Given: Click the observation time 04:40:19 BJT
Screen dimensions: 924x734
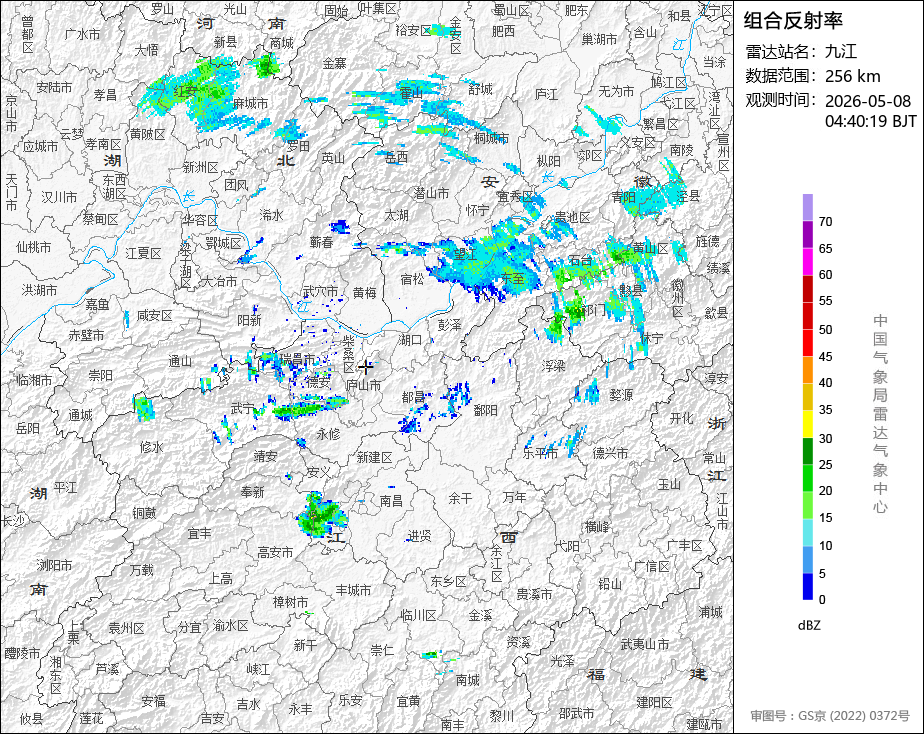Looking at the screenshot, I should 871,121.
